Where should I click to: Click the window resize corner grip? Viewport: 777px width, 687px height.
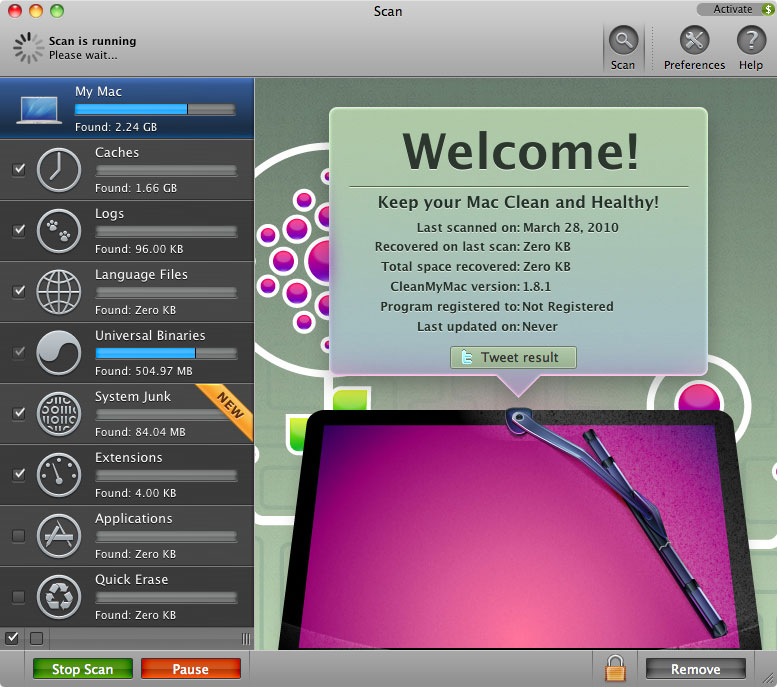[x=769, y=679]
